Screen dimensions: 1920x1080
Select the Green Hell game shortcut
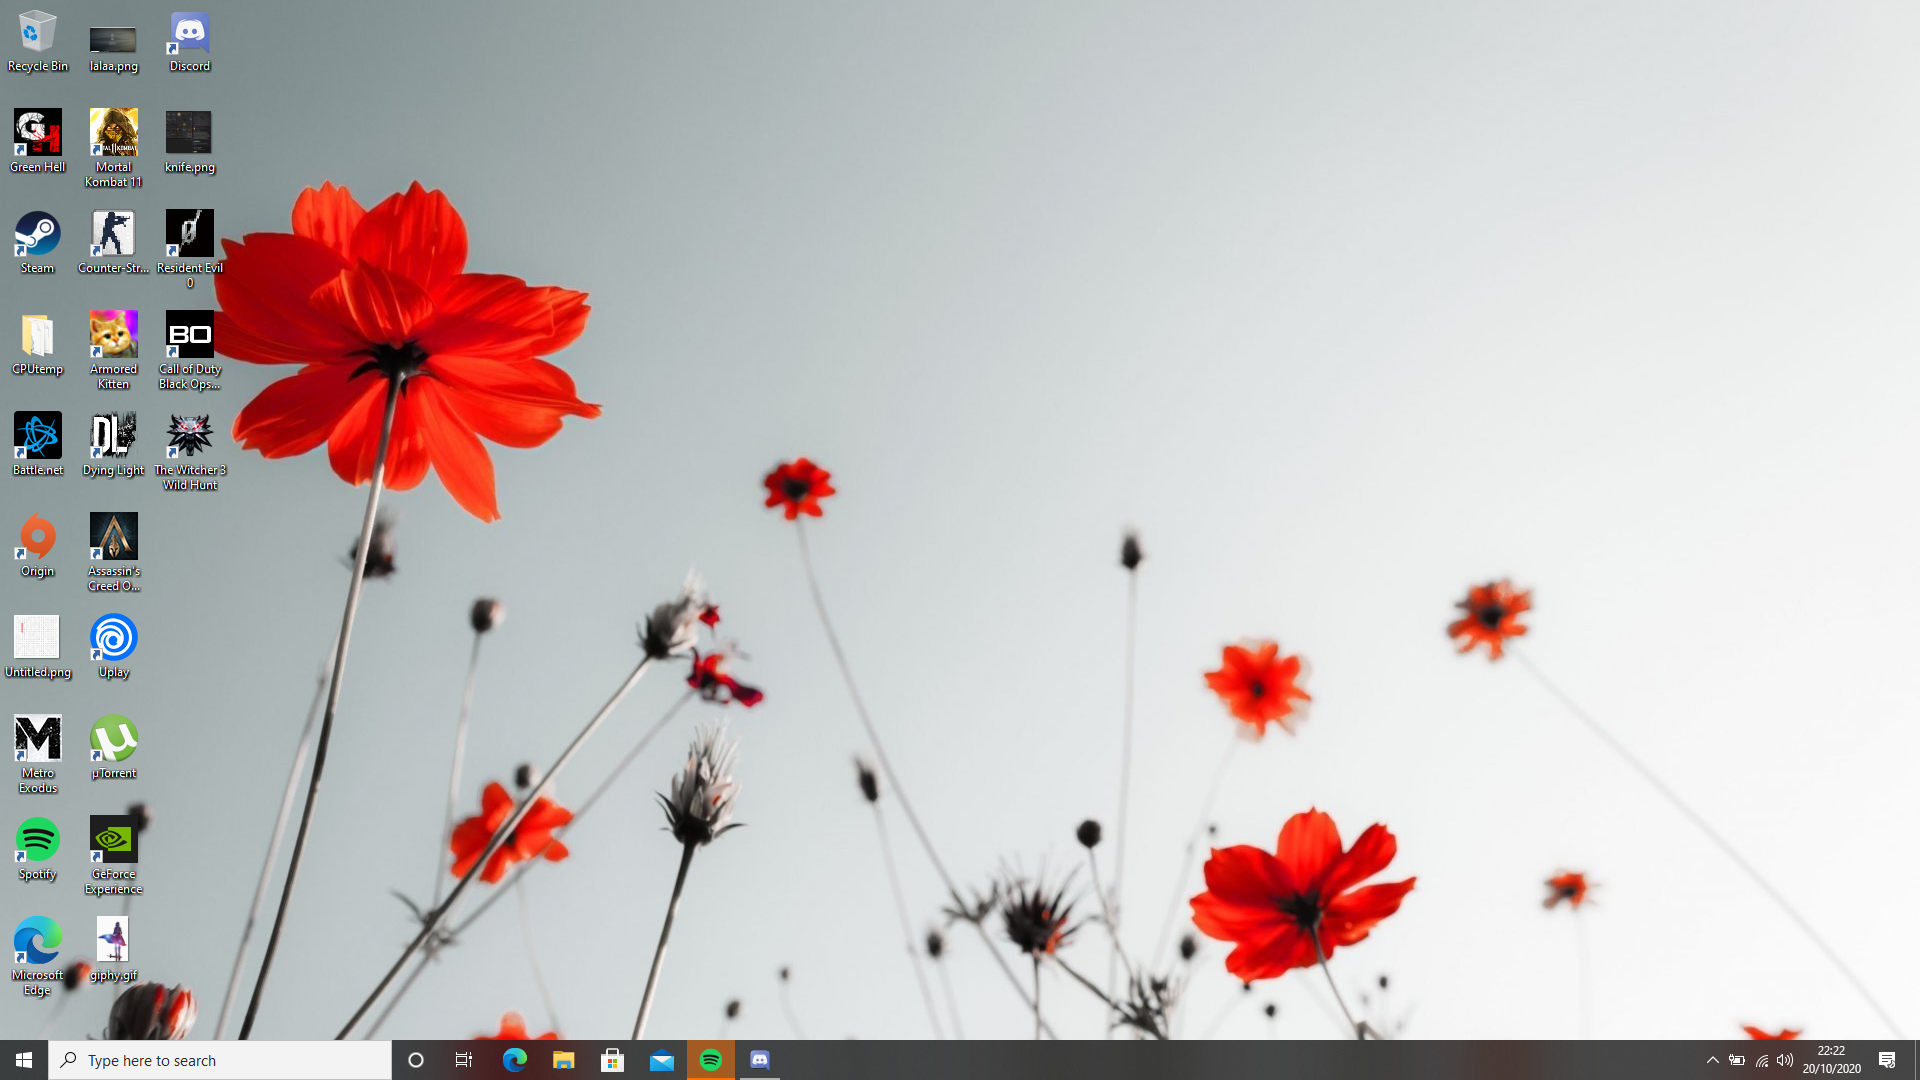pyautogui.click(x=38, y=141)
